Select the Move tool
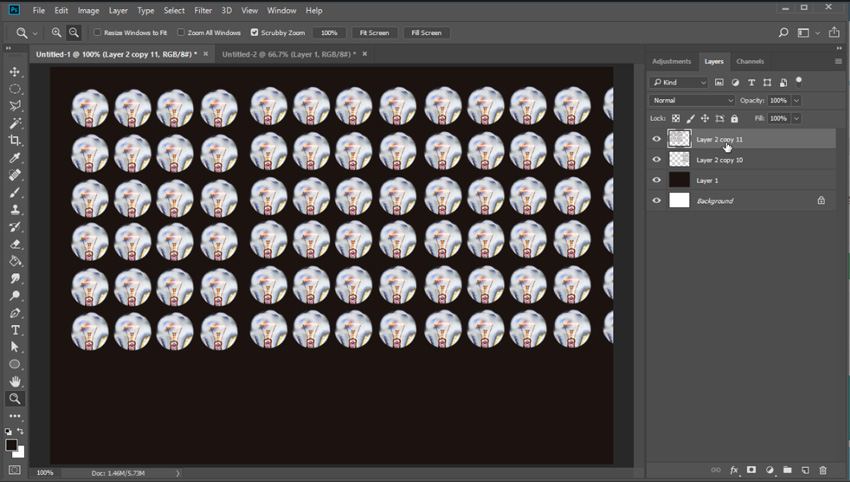The image size is (850, 482). [15, 72]
